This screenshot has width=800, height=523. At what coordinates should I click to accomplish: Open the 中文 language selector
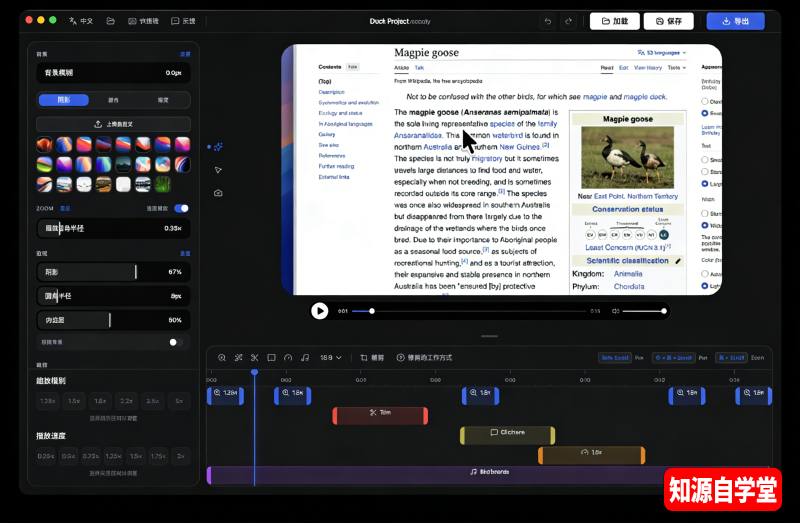(x=81, y=21)
